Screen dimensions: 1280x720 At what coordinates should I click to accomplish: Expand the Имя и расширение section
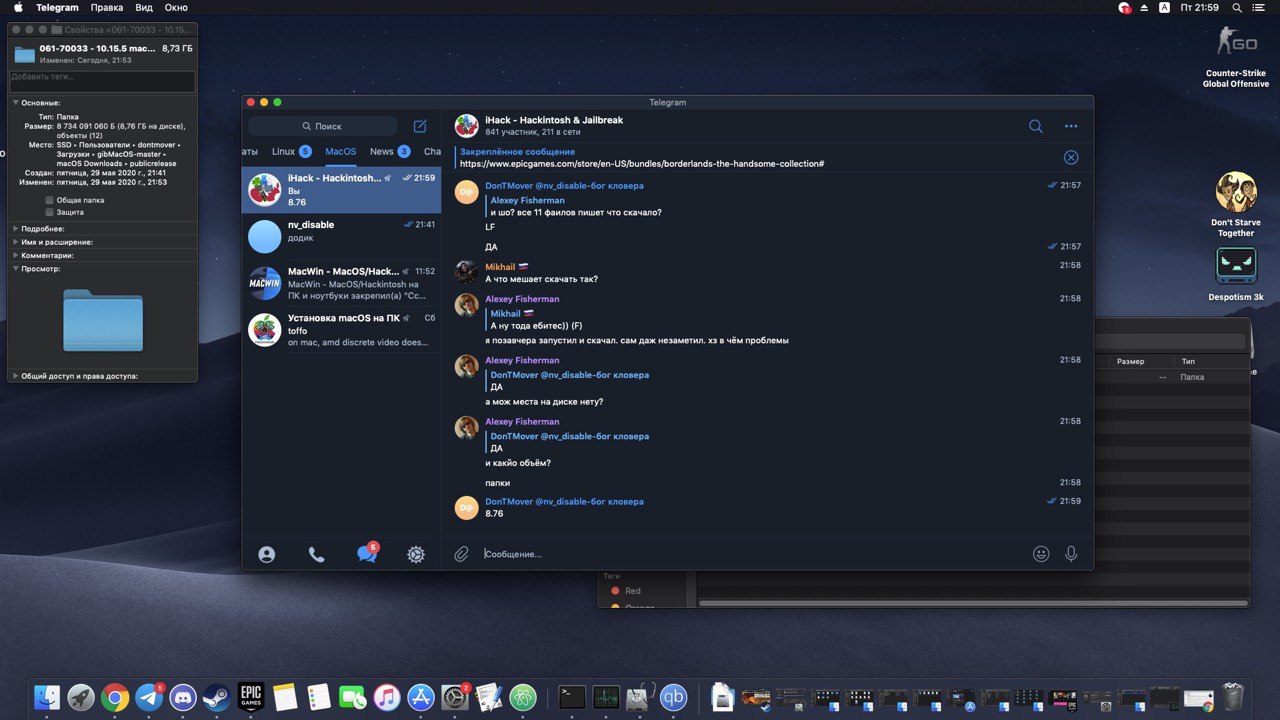15,242
